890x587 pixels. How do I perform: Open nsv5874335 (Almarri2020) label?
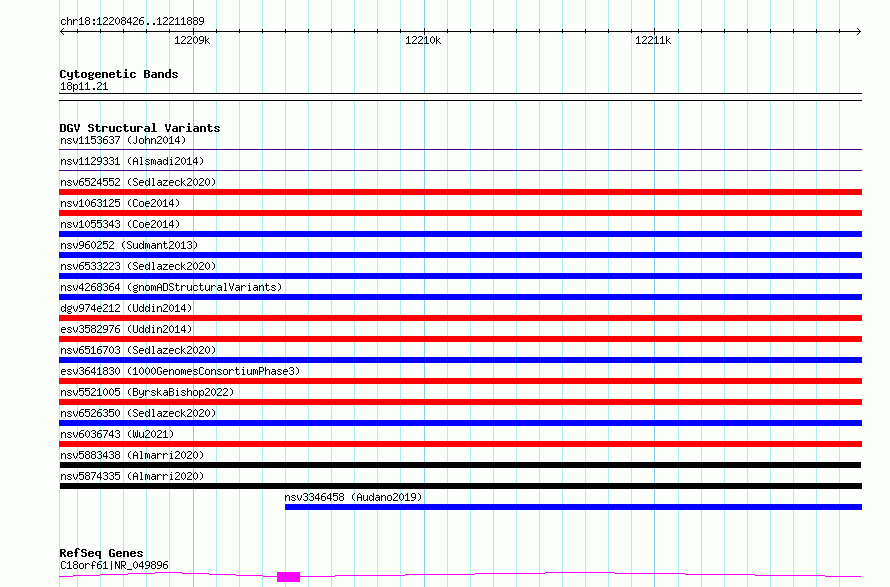pyautogui.click(x=132, y=476)
